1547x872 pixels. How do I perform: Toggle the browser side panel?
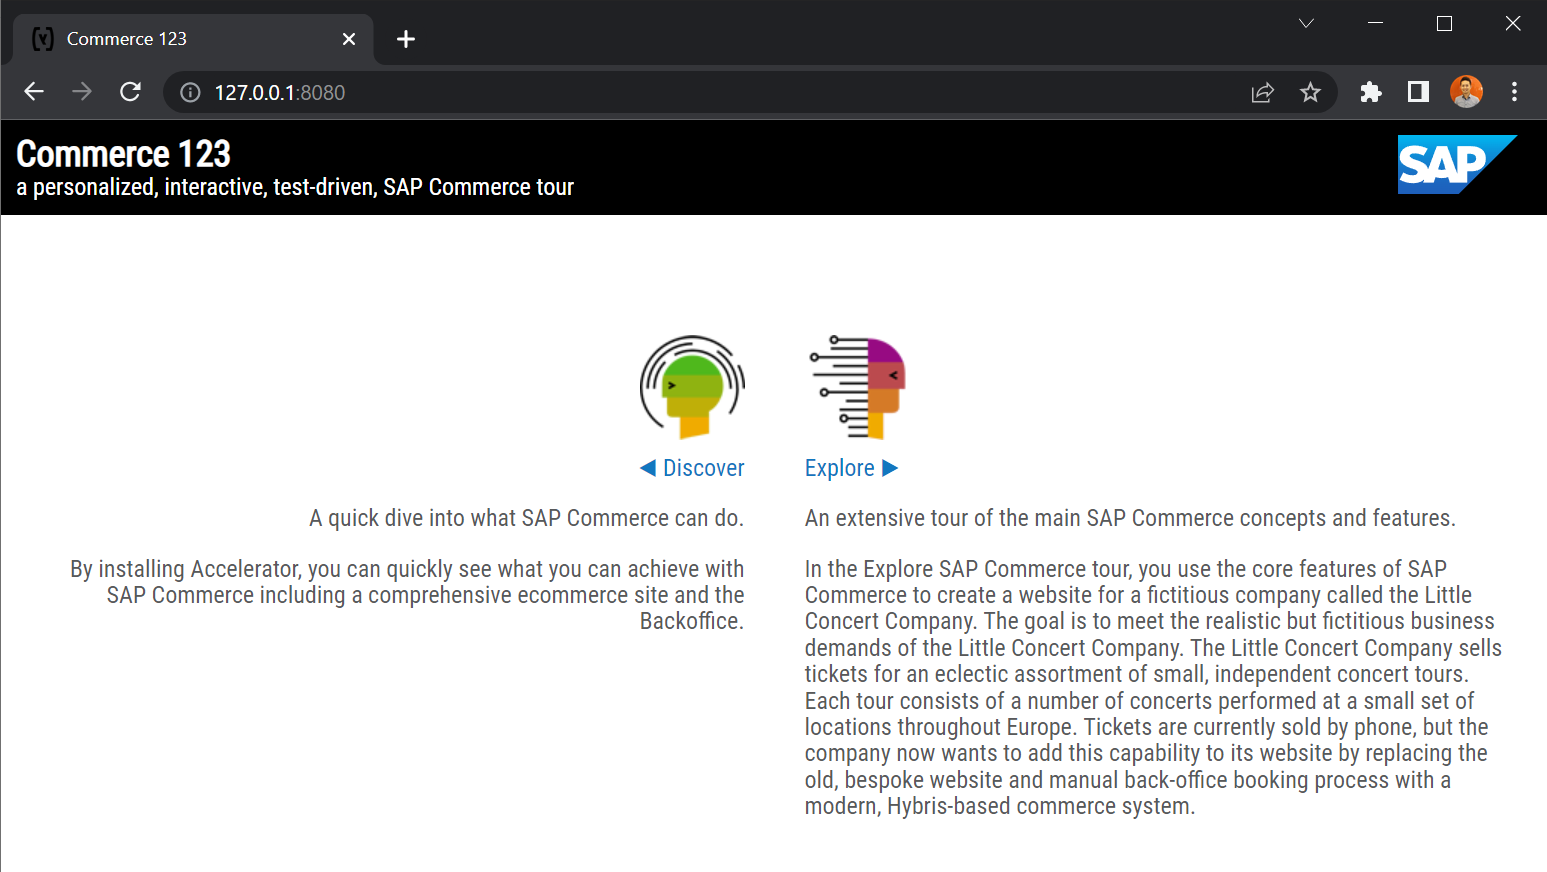tap(1418, 92)
